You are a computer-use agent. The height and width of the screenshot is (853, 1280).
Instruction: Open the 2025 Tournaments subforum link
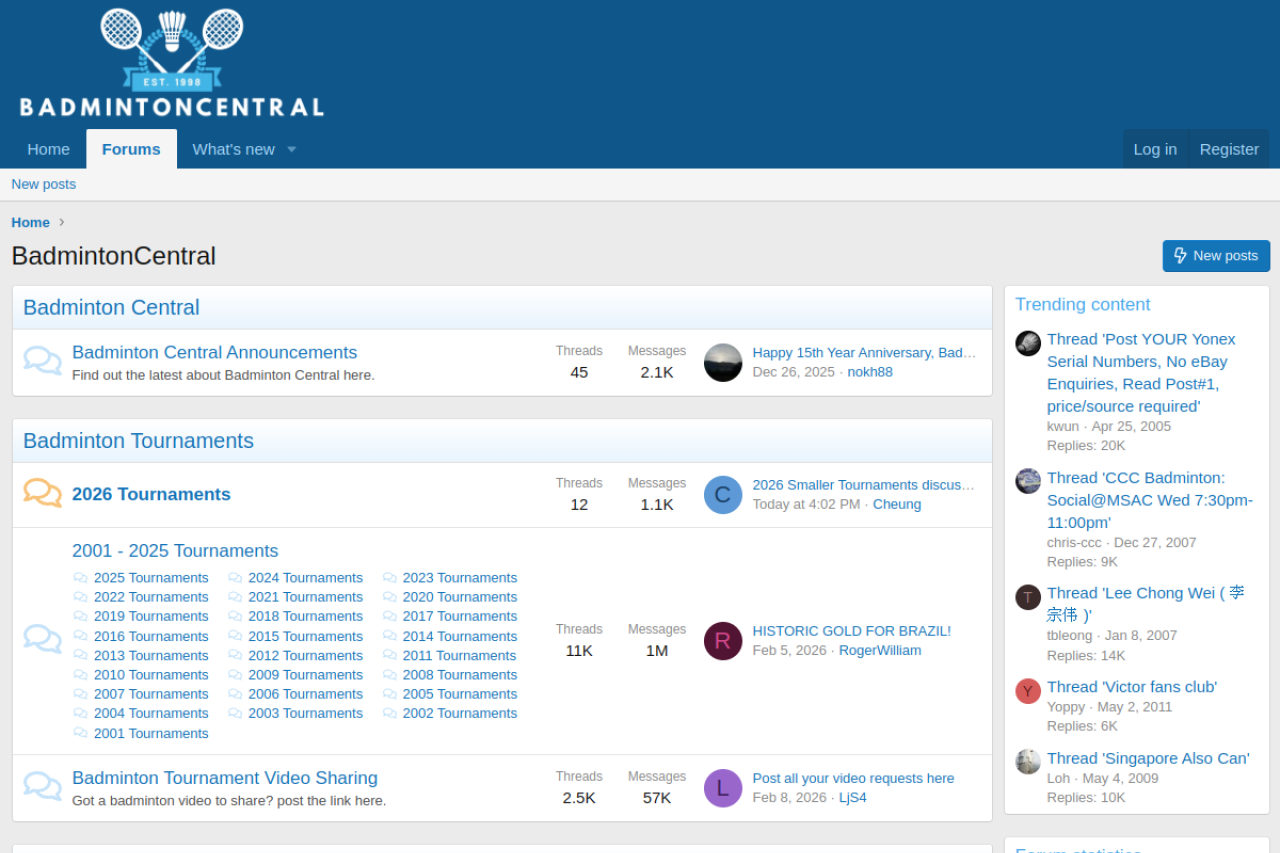(151, 578)
